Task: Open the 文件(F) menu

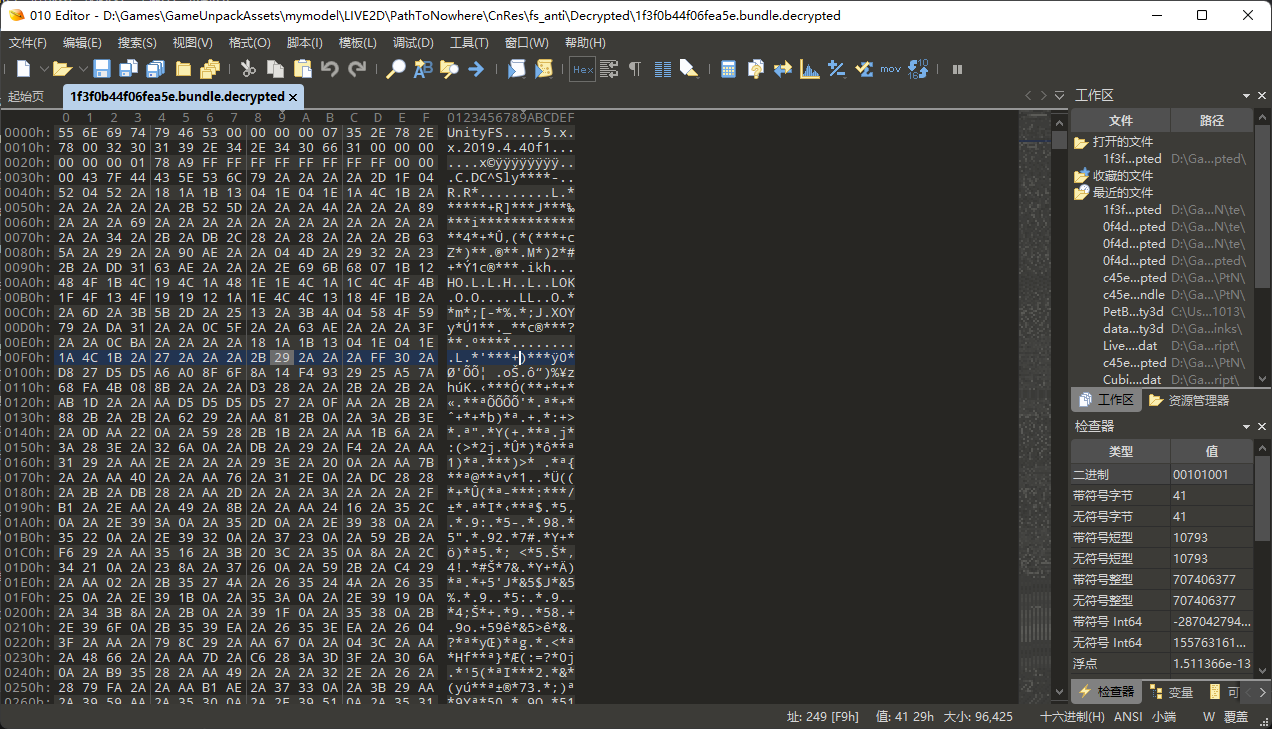Action: pos(28,43)
